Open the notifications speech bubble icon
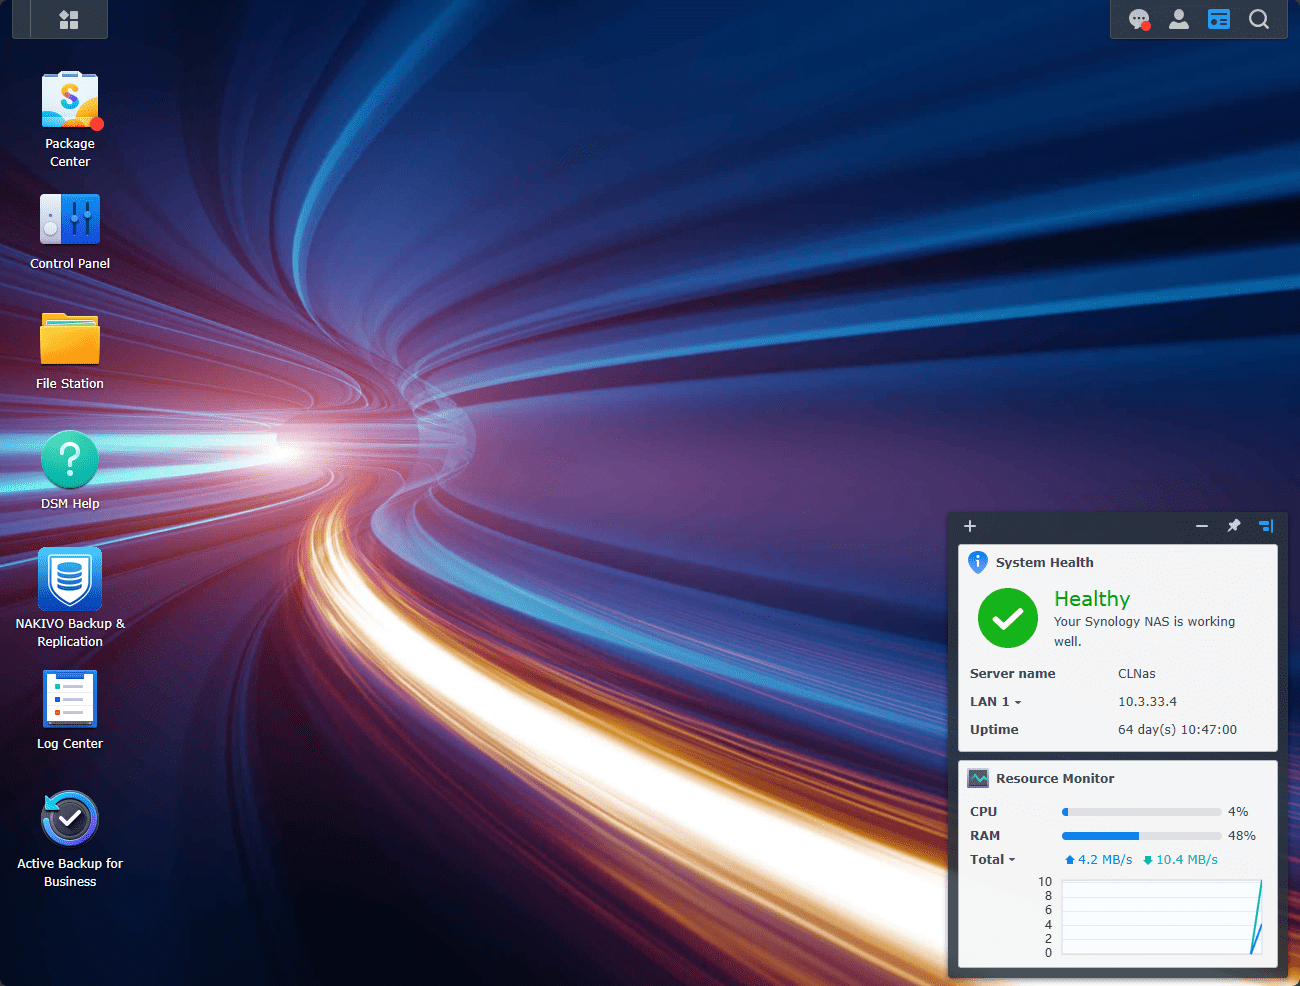This screenshot has height=986, width=1300. [x=1139, y=19]
